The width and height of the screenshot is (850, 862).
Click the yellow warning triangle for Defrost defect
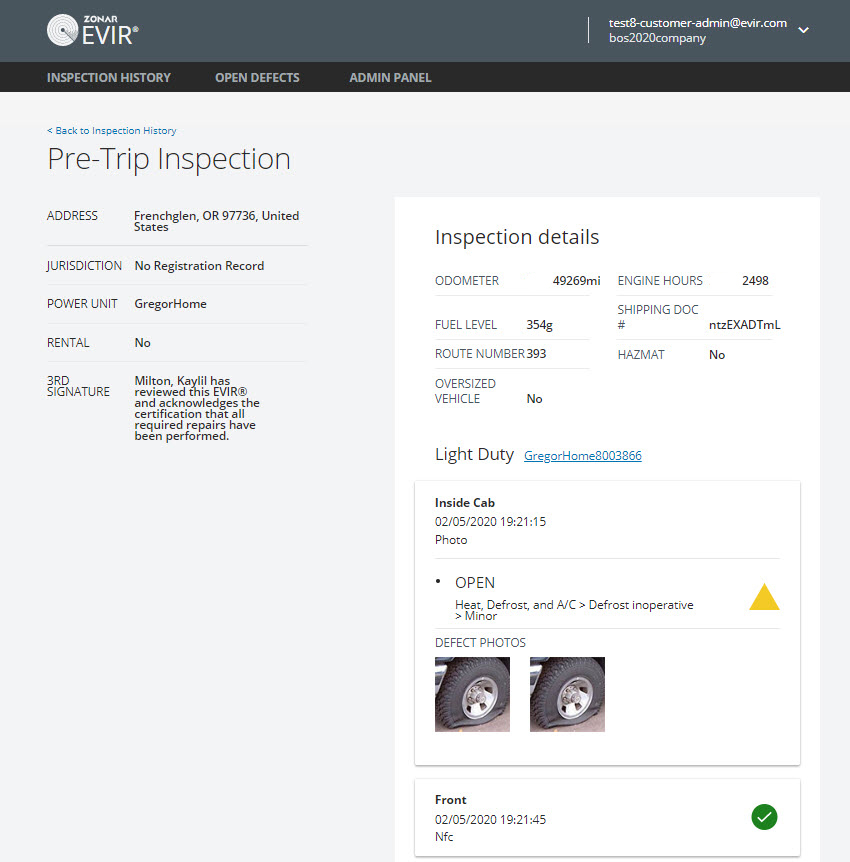pos(764,597)
